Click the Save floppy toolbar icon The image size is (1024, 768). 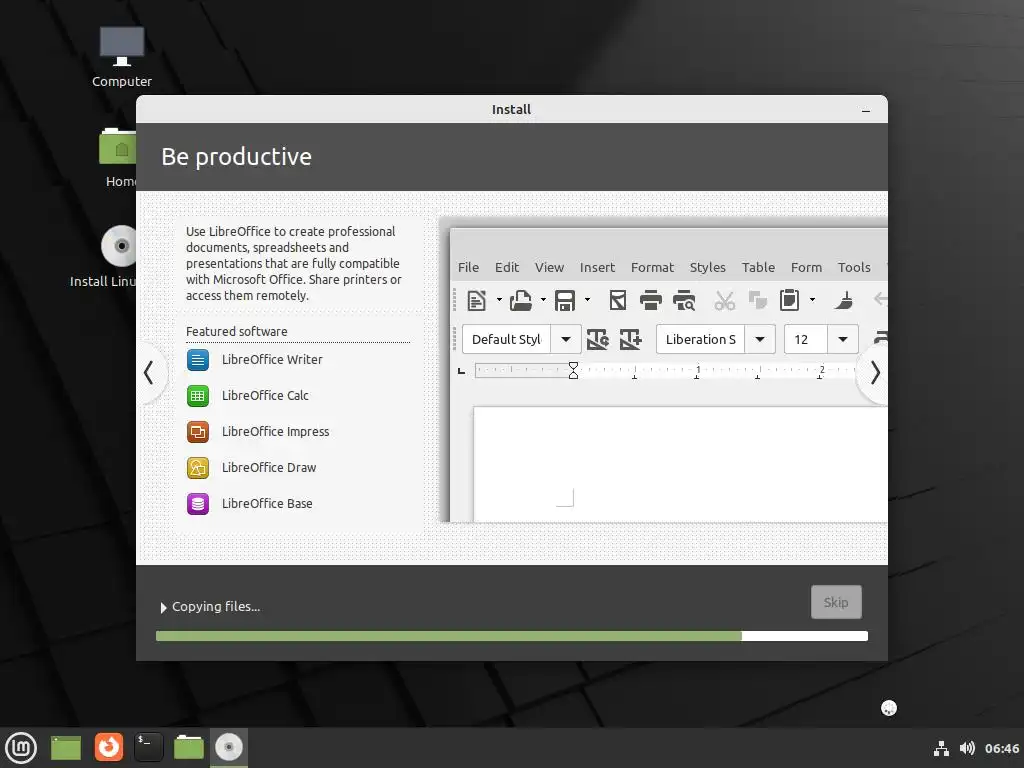565,300
